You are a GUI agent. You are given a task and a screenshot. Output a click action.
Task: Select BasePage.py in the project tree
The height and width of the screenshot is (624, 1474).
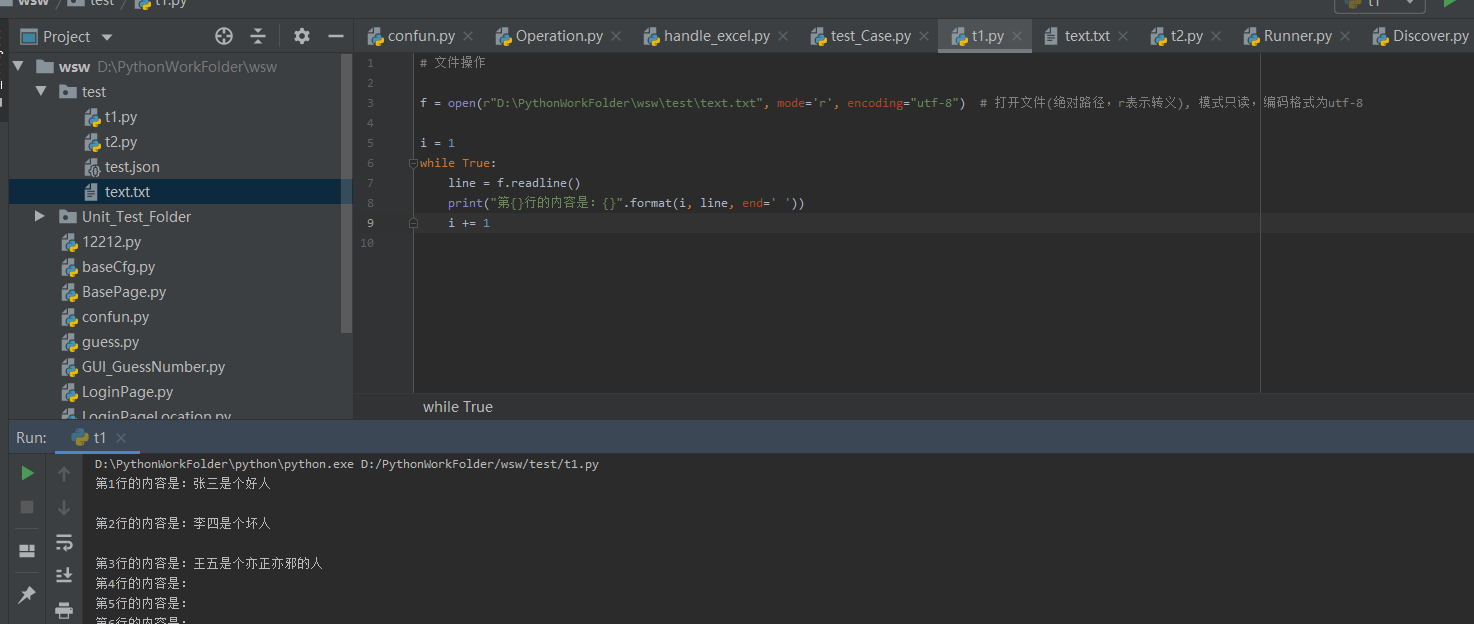pos(124,292)
